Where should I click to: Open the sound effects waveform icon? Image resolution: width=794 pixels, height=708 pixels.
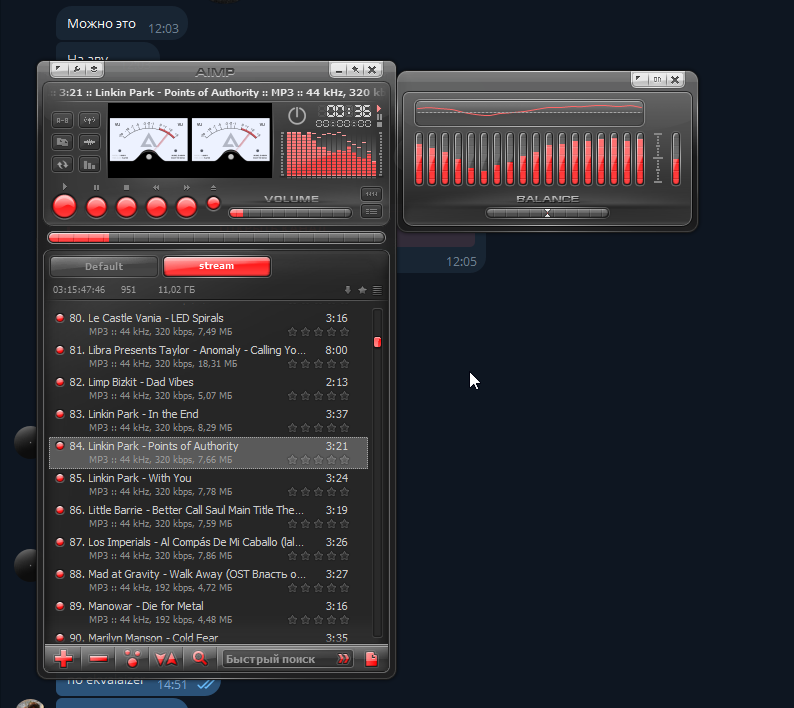(x=89, y=142)
